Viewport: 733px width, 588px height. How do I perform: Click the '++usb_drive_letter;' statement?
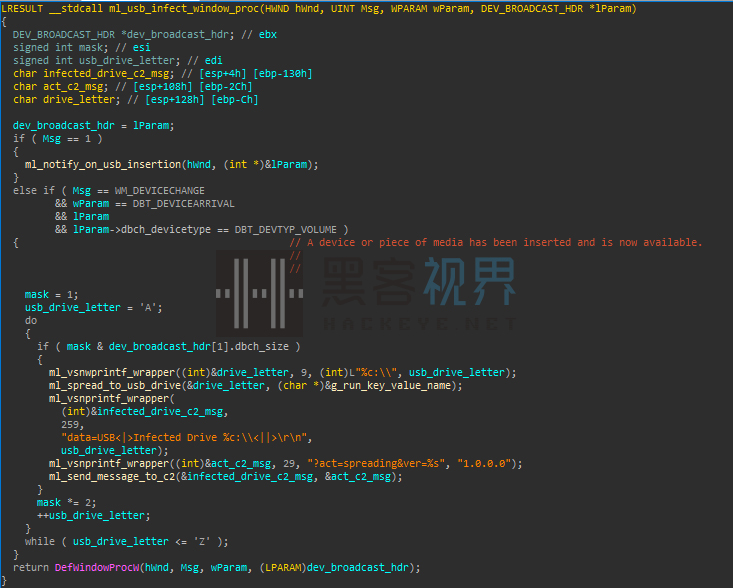(93, 516)
